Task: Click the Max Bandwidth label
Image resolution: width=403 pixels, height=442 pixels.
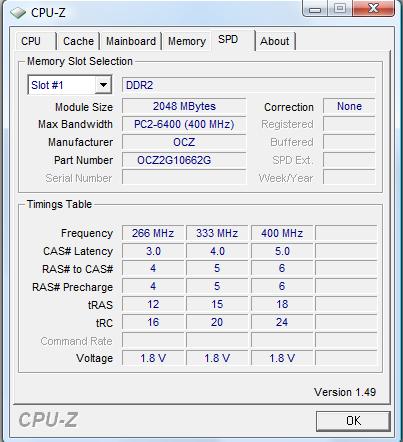Action: pyautogui.click(x=76, y=124)
